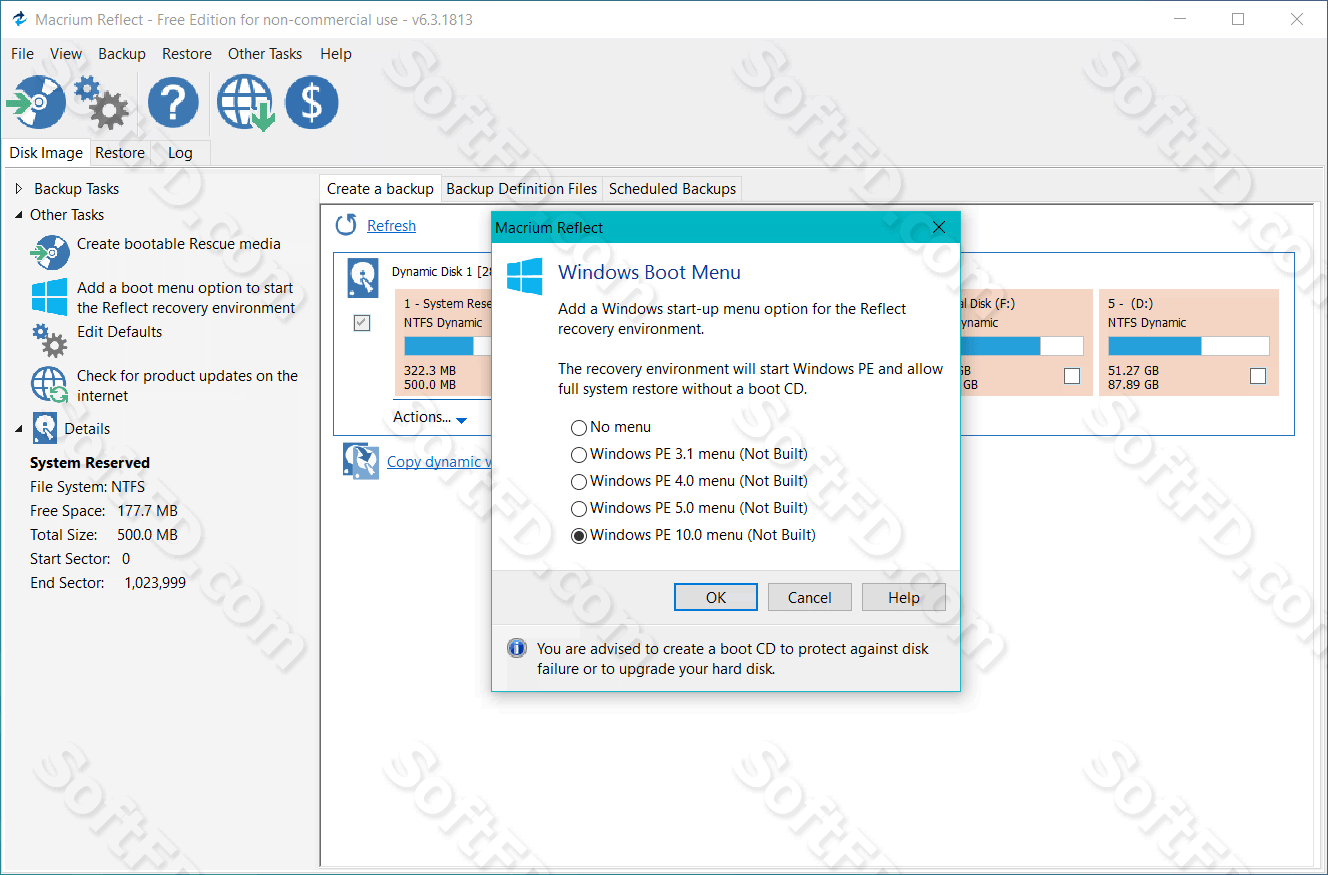Click System Reserved partition usage bar

point(448,346)
